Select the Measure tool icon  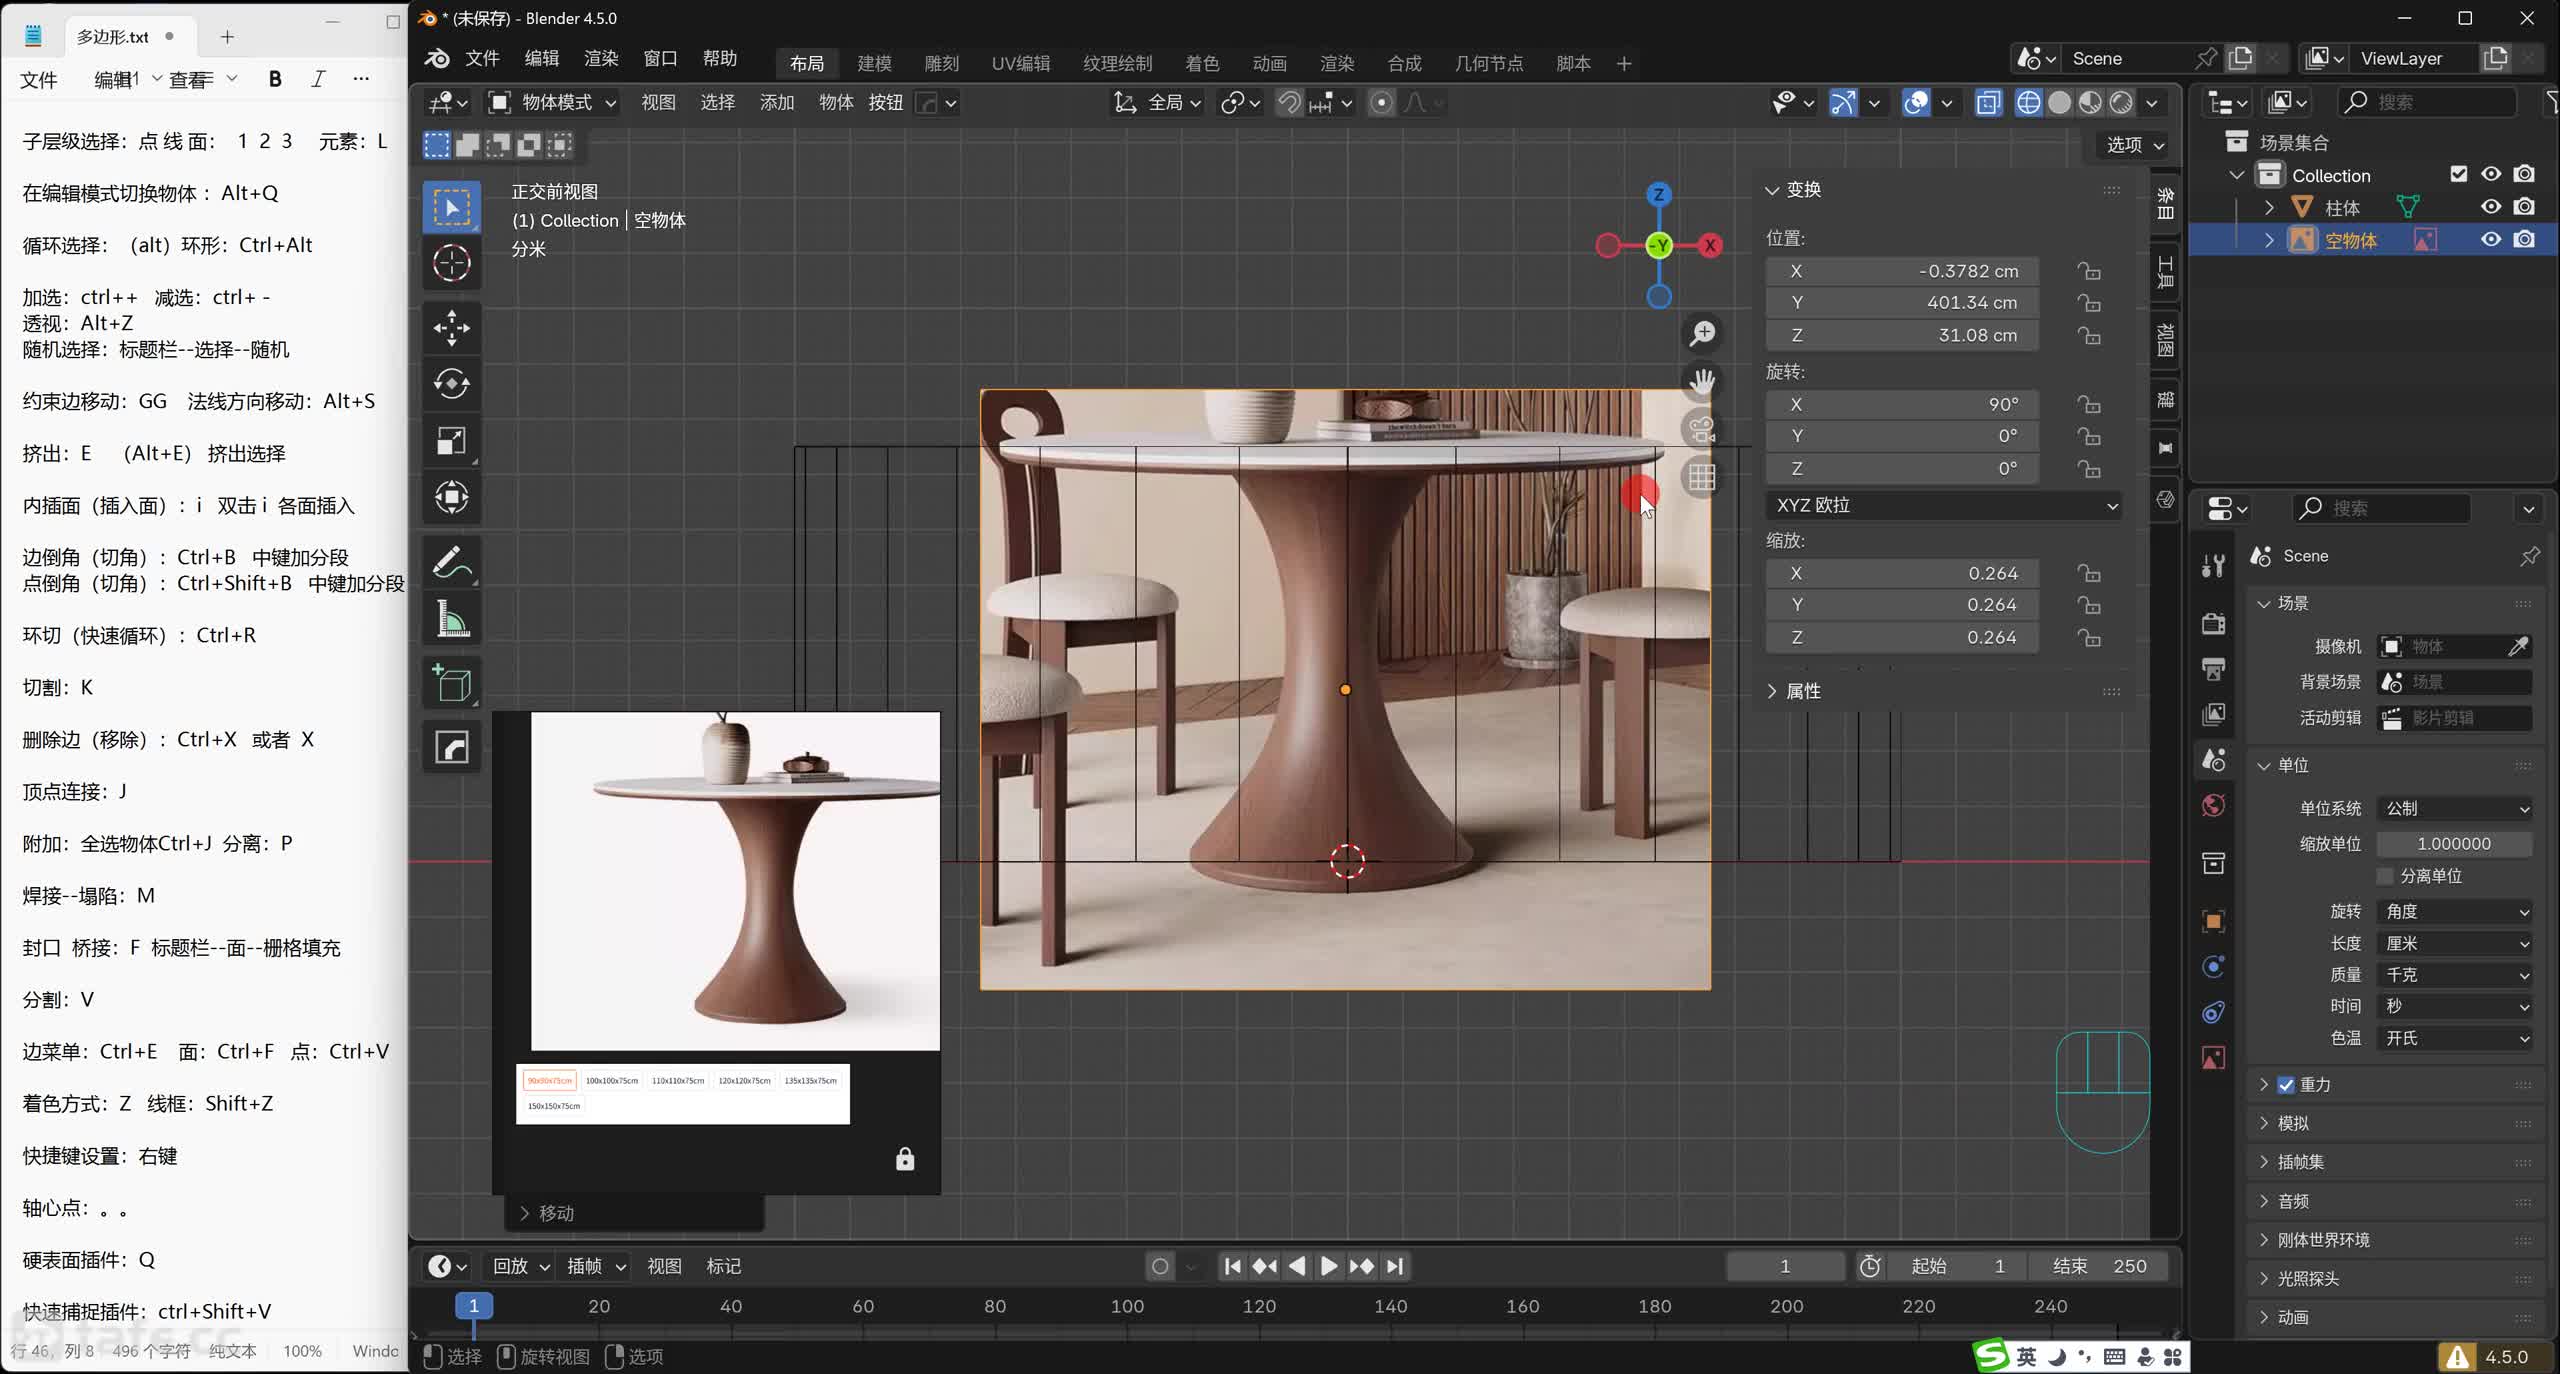click(451, 620)
